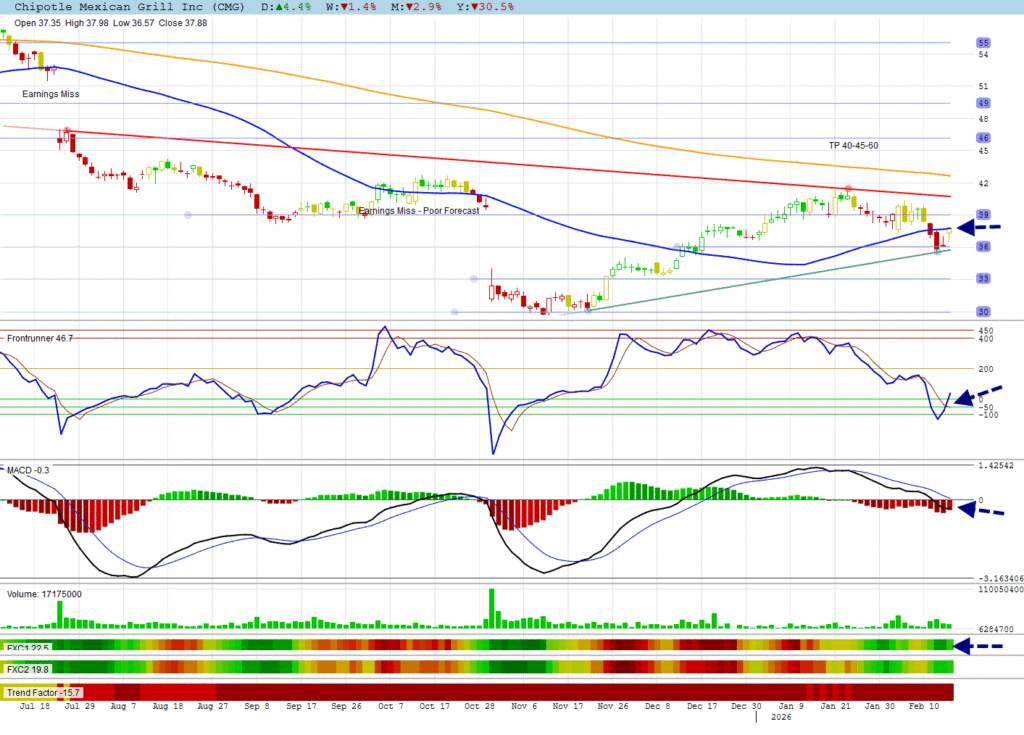Click the Oct 28 date on the time axis
Image resolution: width=1024 pixels, height=735 pixels.
[478, 706]
